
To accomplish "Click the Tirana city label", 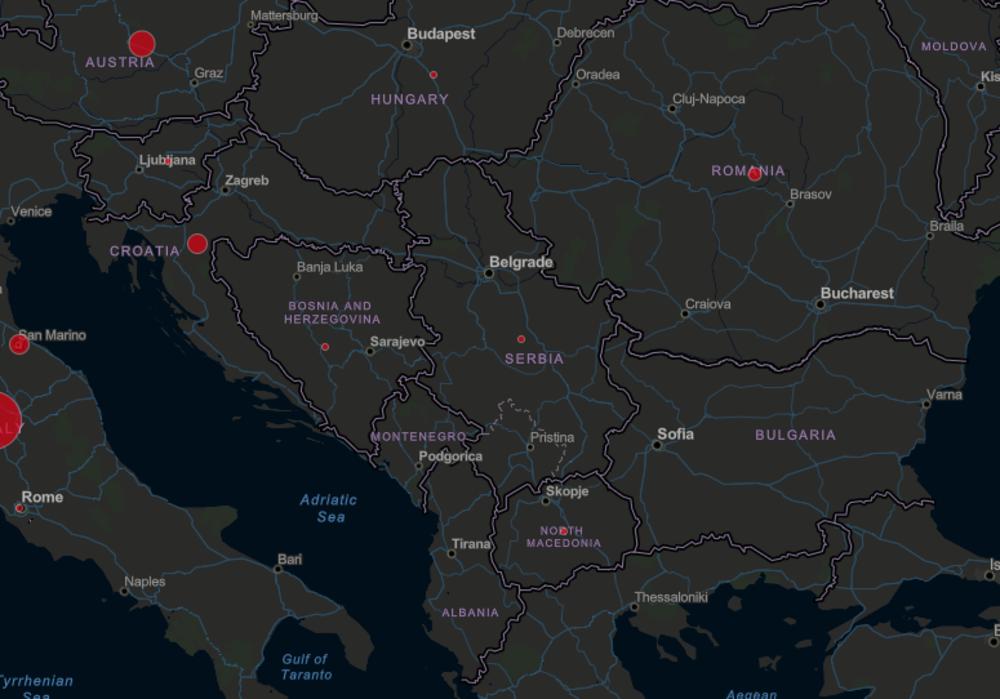I will 471,544.
